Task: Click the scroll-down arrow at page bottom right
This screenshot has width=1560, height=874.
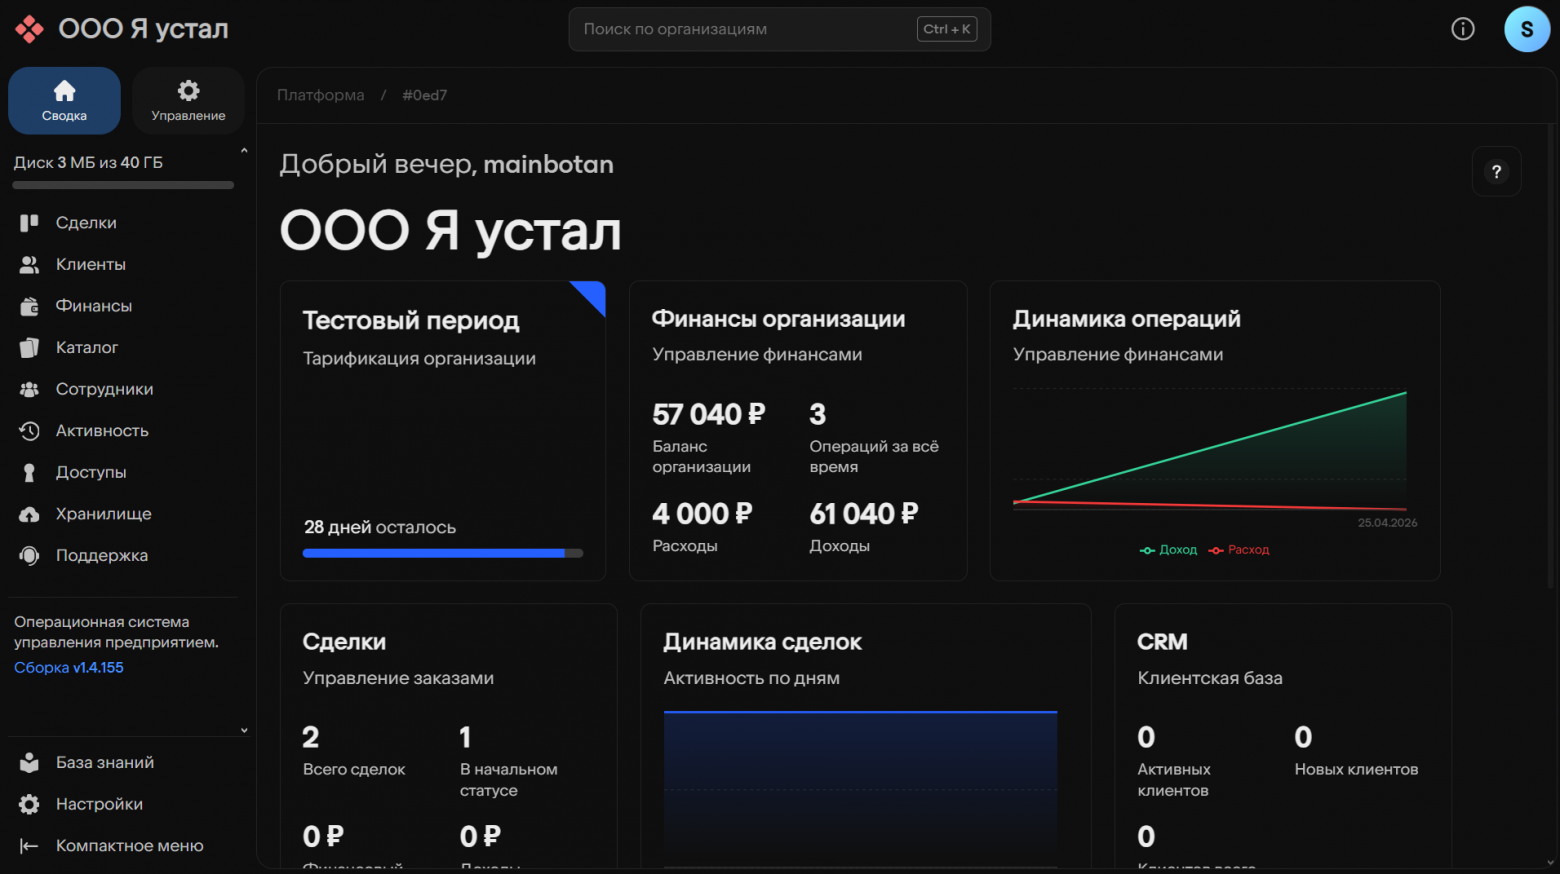Action: 1551,862
